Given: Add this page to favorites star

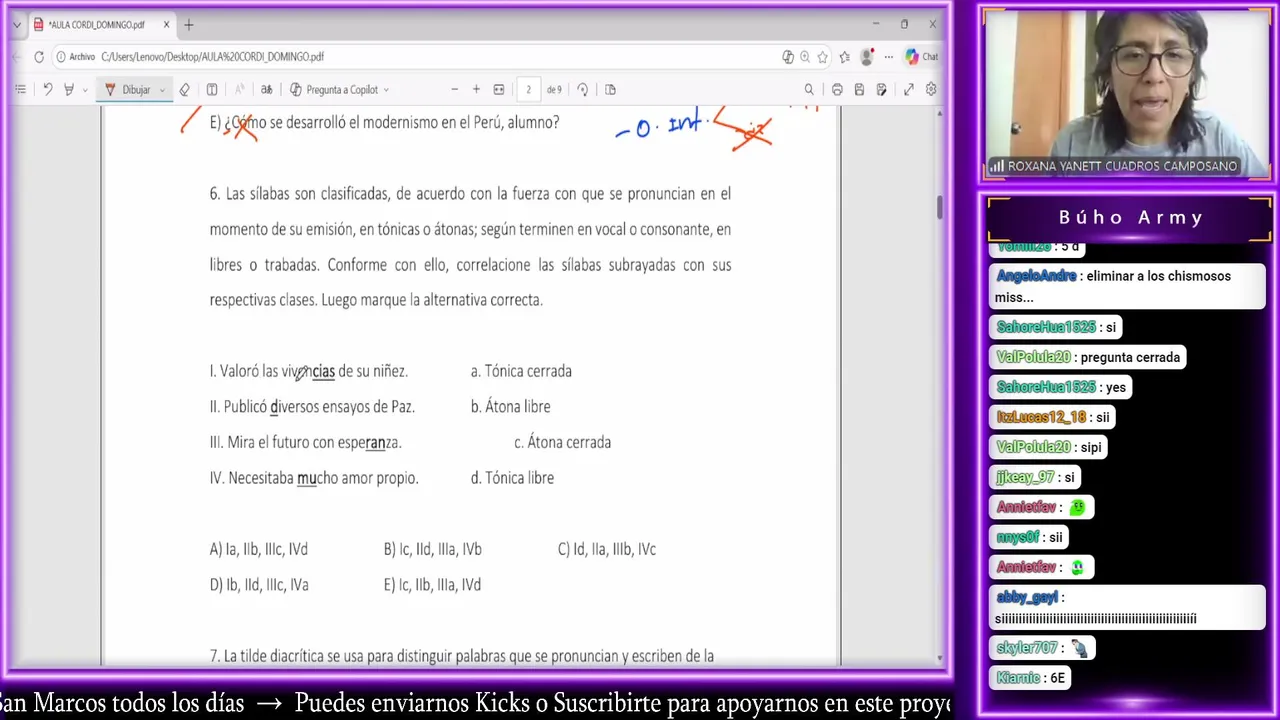Looking at the screenshot, I should pyautogui.click(x=823, y=57).
